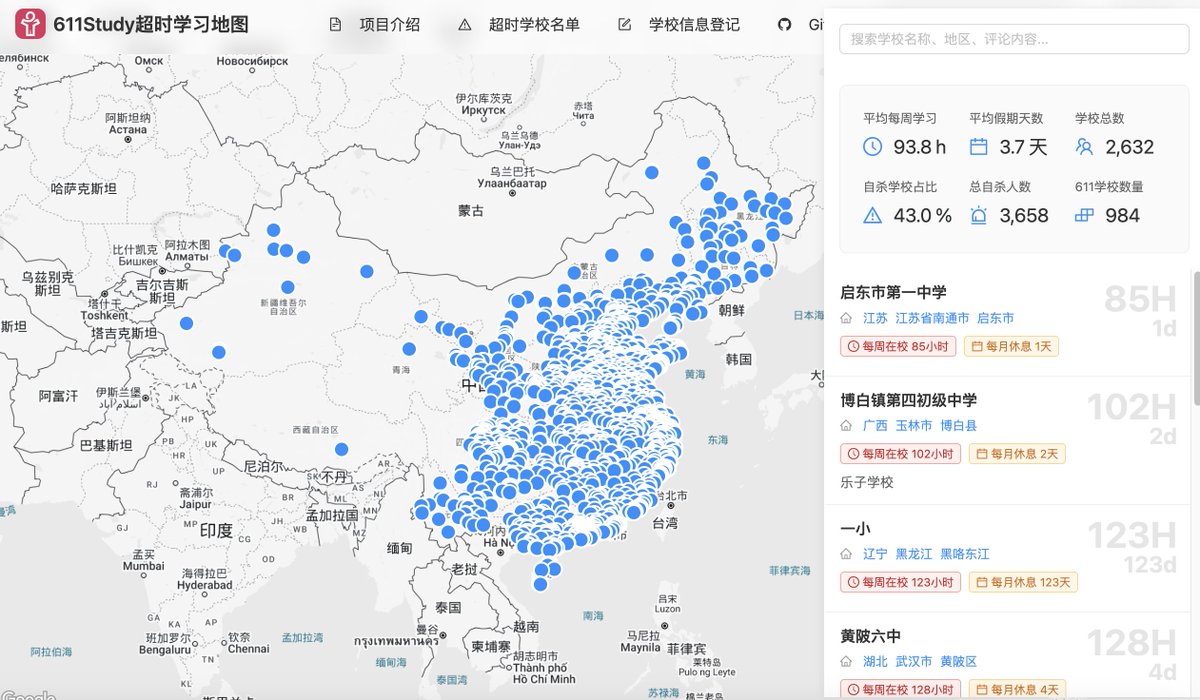This screenshot has width=1200, height=700.
Task: Click the GitHub icon in the navbar
Action: click(785, 25)
